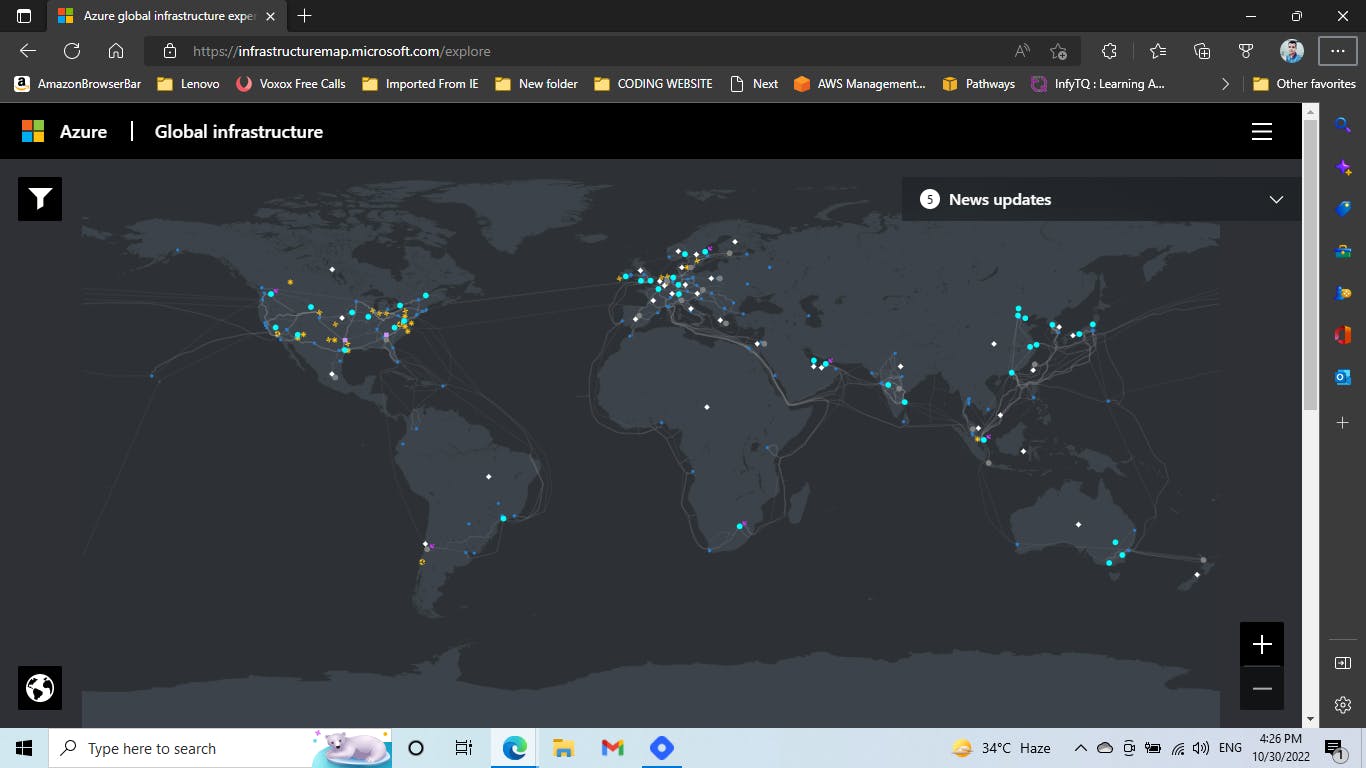The height and width of the screenshot is (768, 1366).
Task: Show more bookmarks chevron
Action: [1225, 84]
